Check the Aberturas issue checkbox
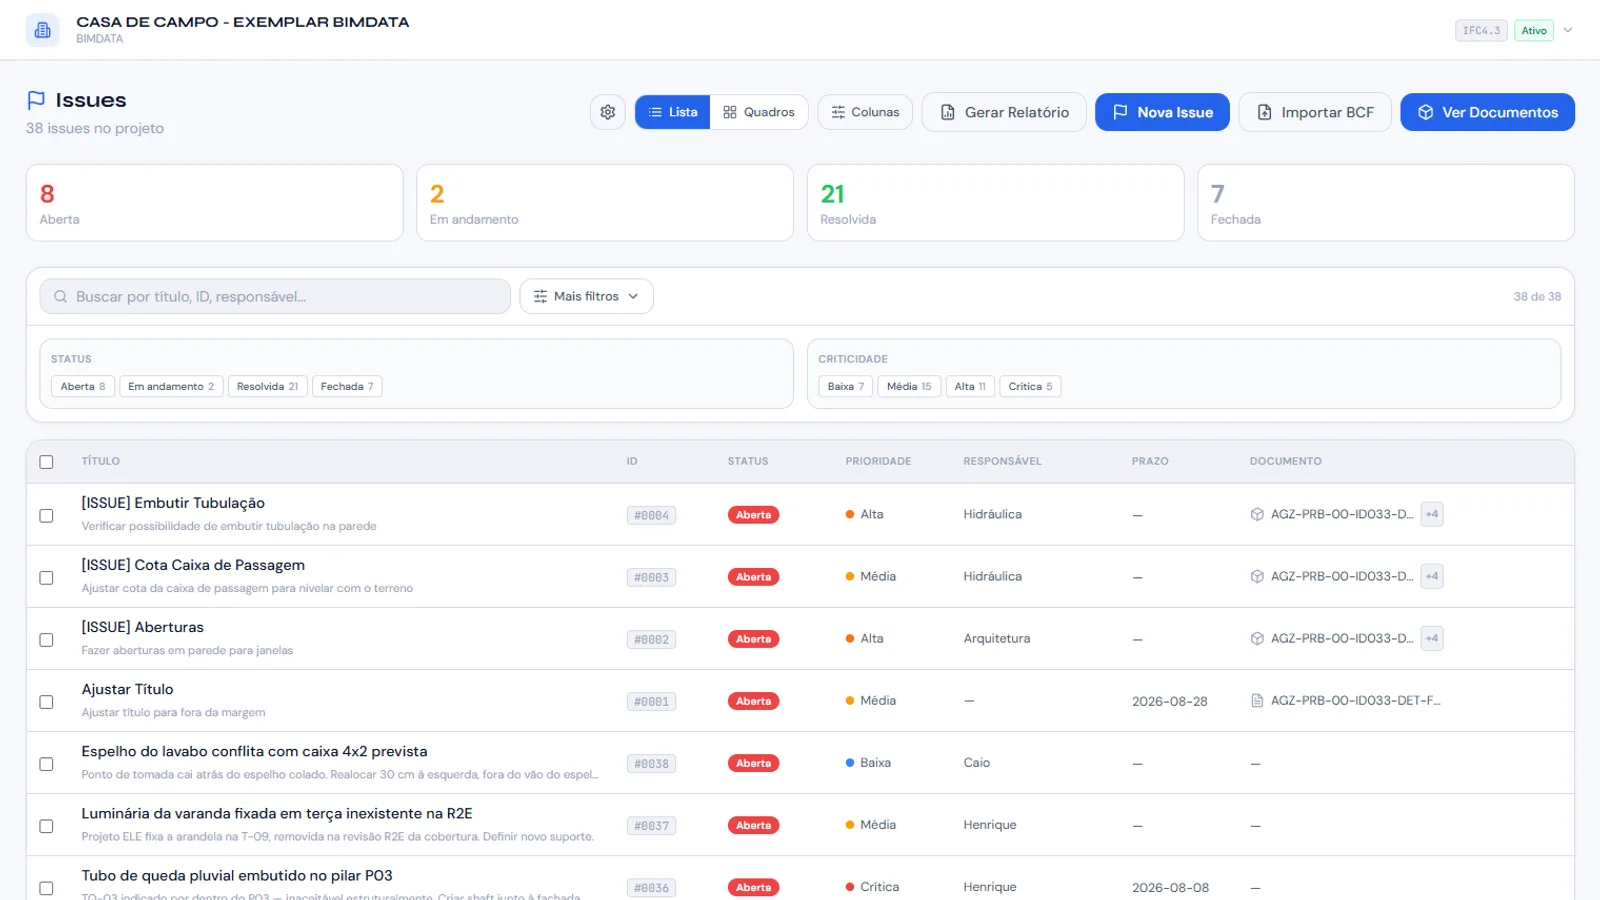Screen dimensions: 1600x900 point(46,639)
